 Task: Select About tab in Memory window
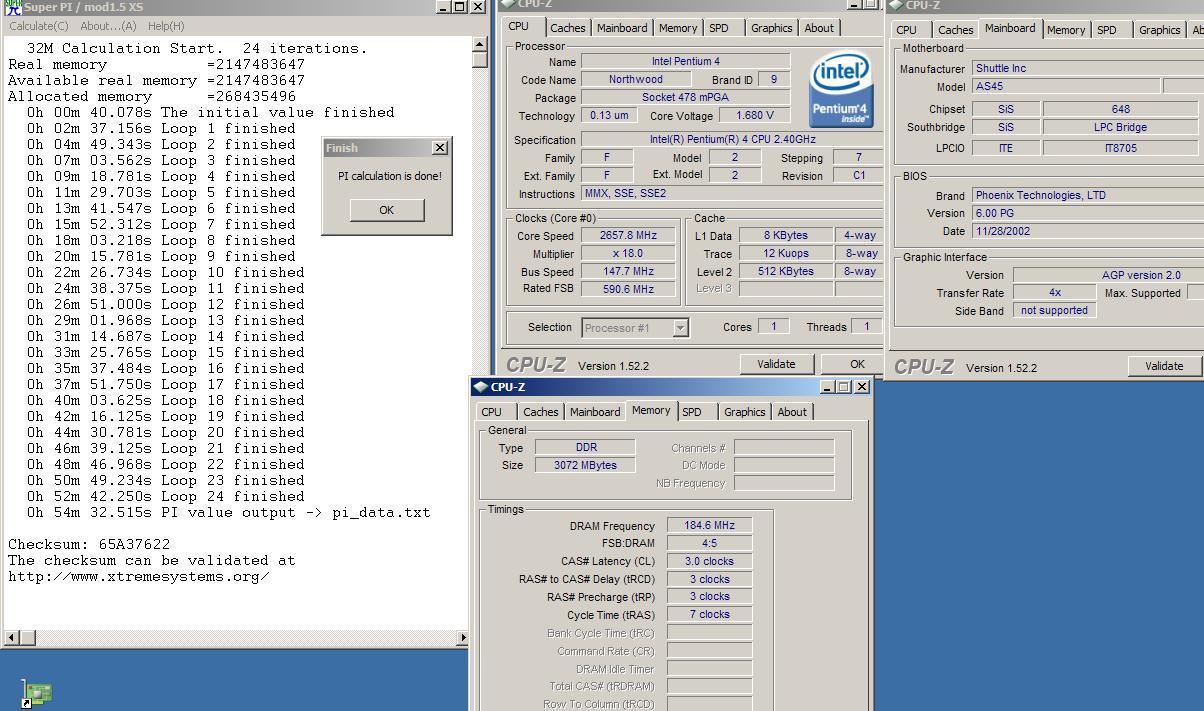click(792, 412)
